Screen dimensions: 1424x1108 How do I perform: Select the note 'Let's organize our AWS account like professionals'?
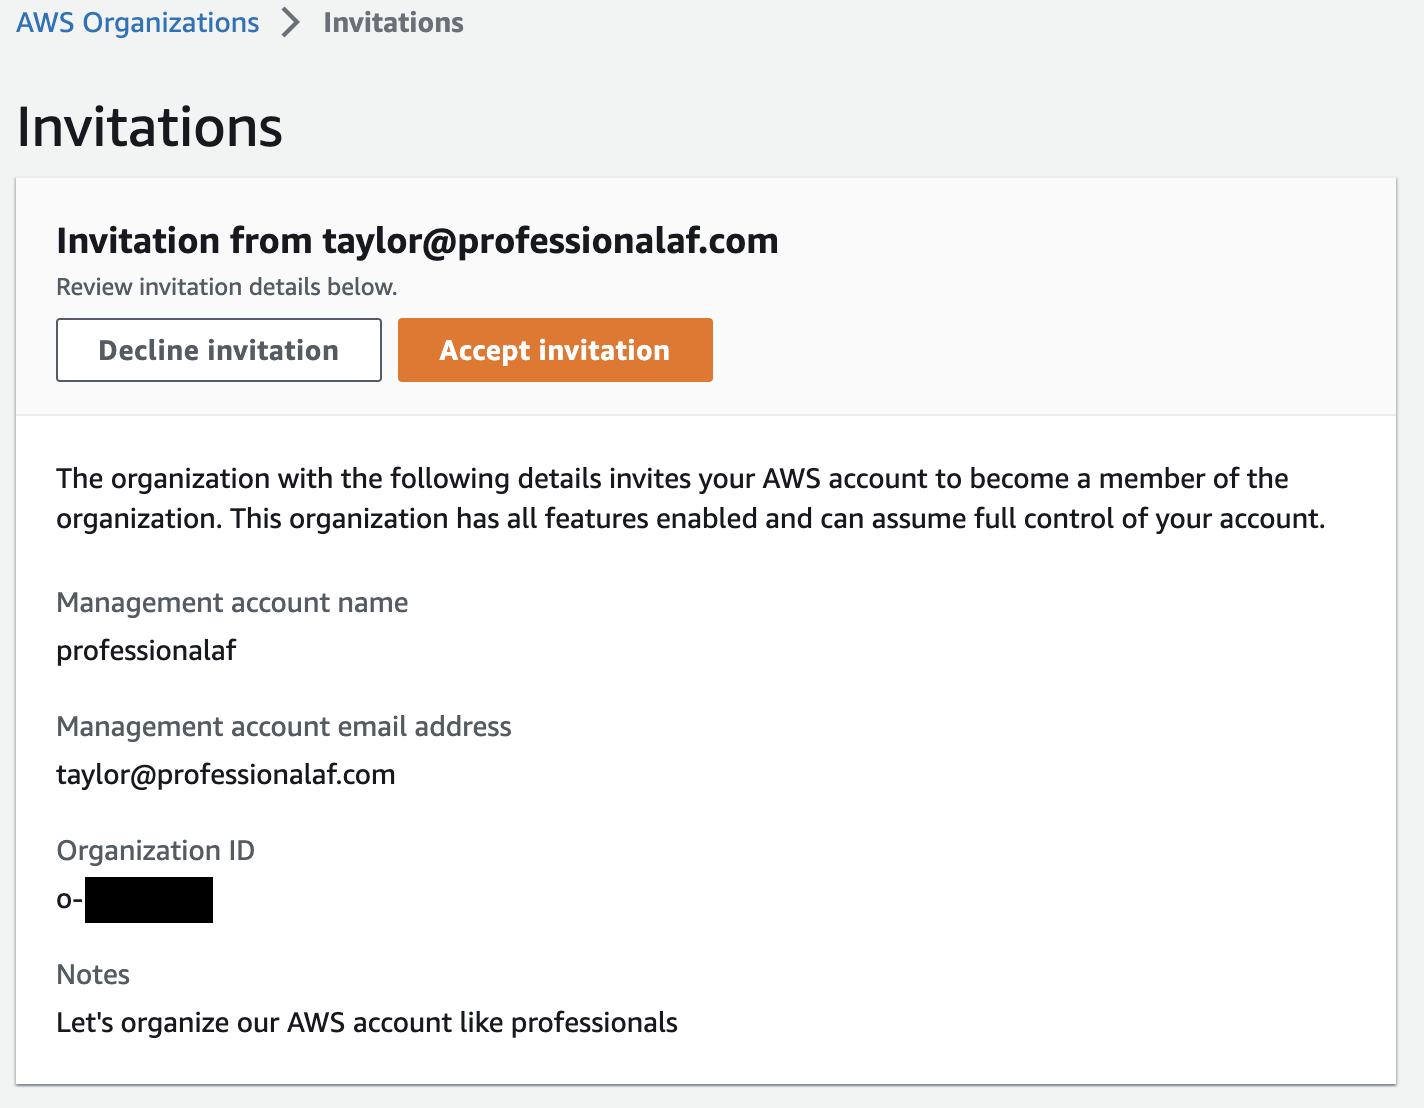pyautogui.click(x=367, y=1023)
